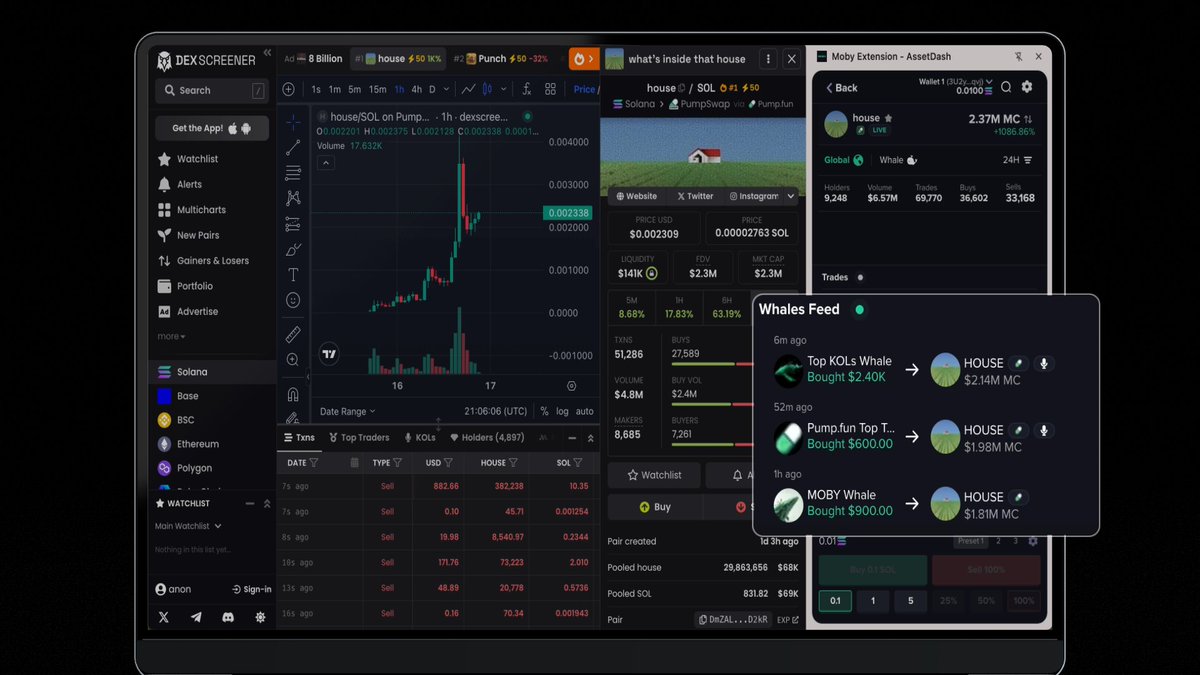Expand the transactions panel with double chevron

pyautogui.click(x=590, y=438)
